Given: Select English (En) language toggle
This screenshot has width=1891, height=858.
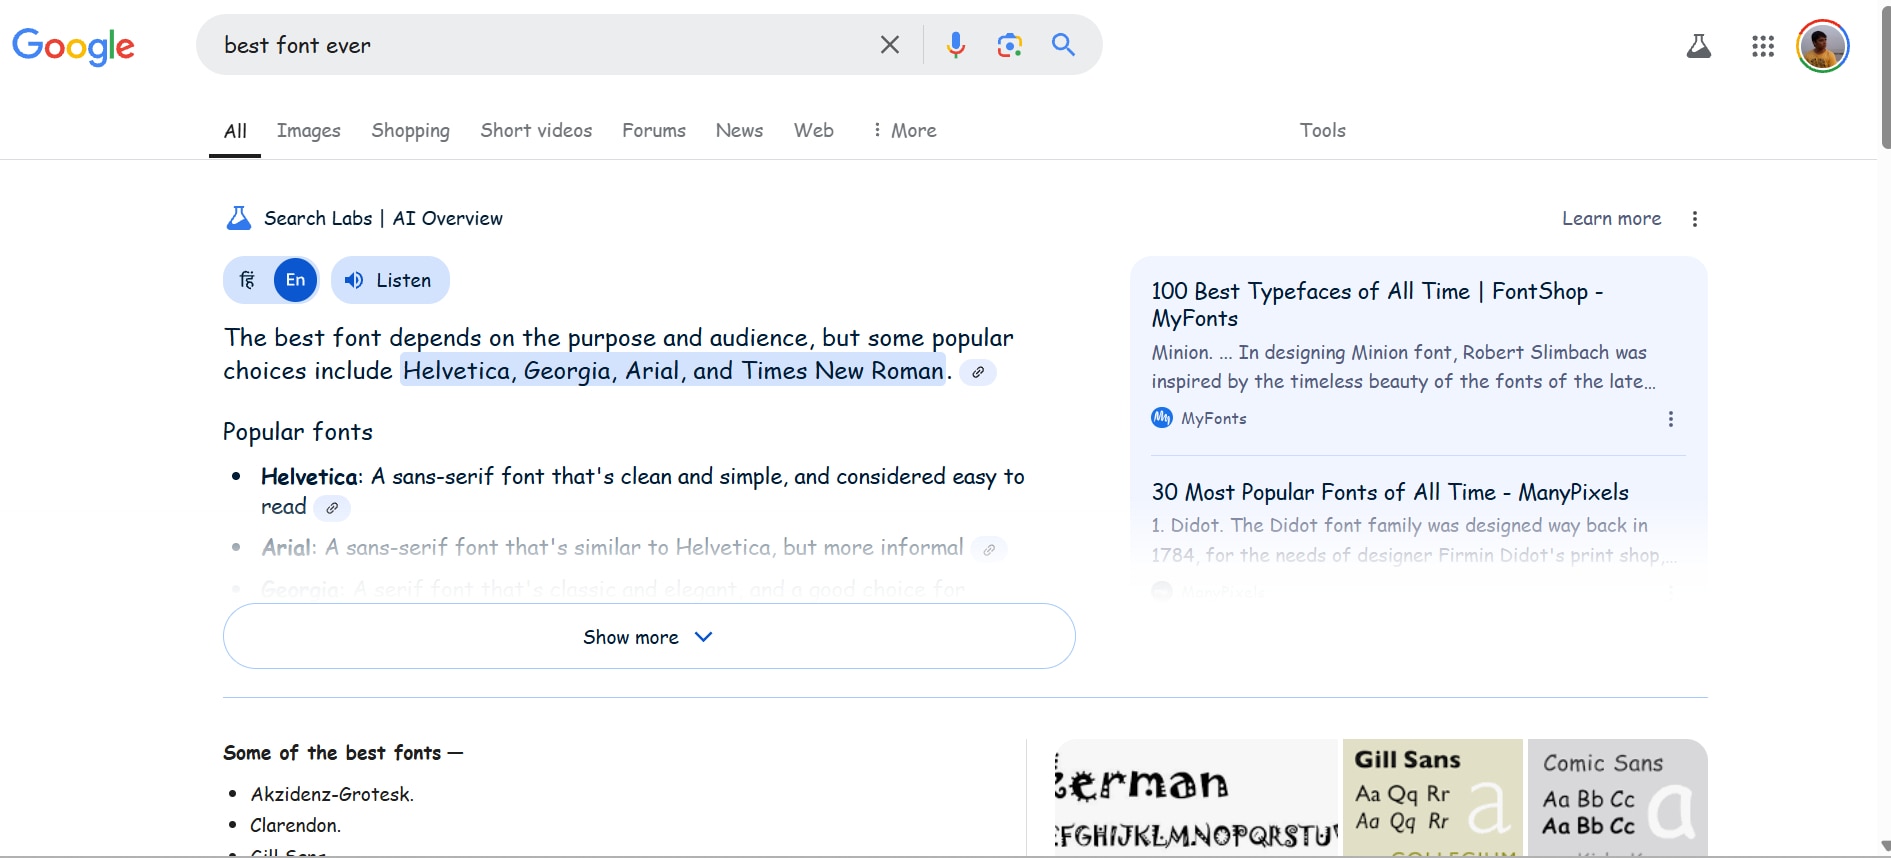Looking at the screenshot, I should [x=295, y=280].
